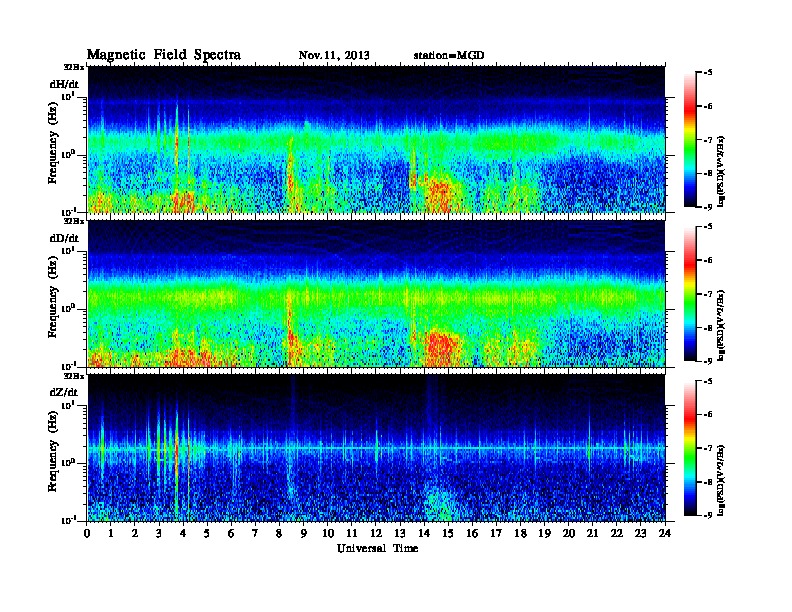This screenshot has height=612, width=792.
Task: Click hour "8" on the time axis
Action: coord(279,533)
